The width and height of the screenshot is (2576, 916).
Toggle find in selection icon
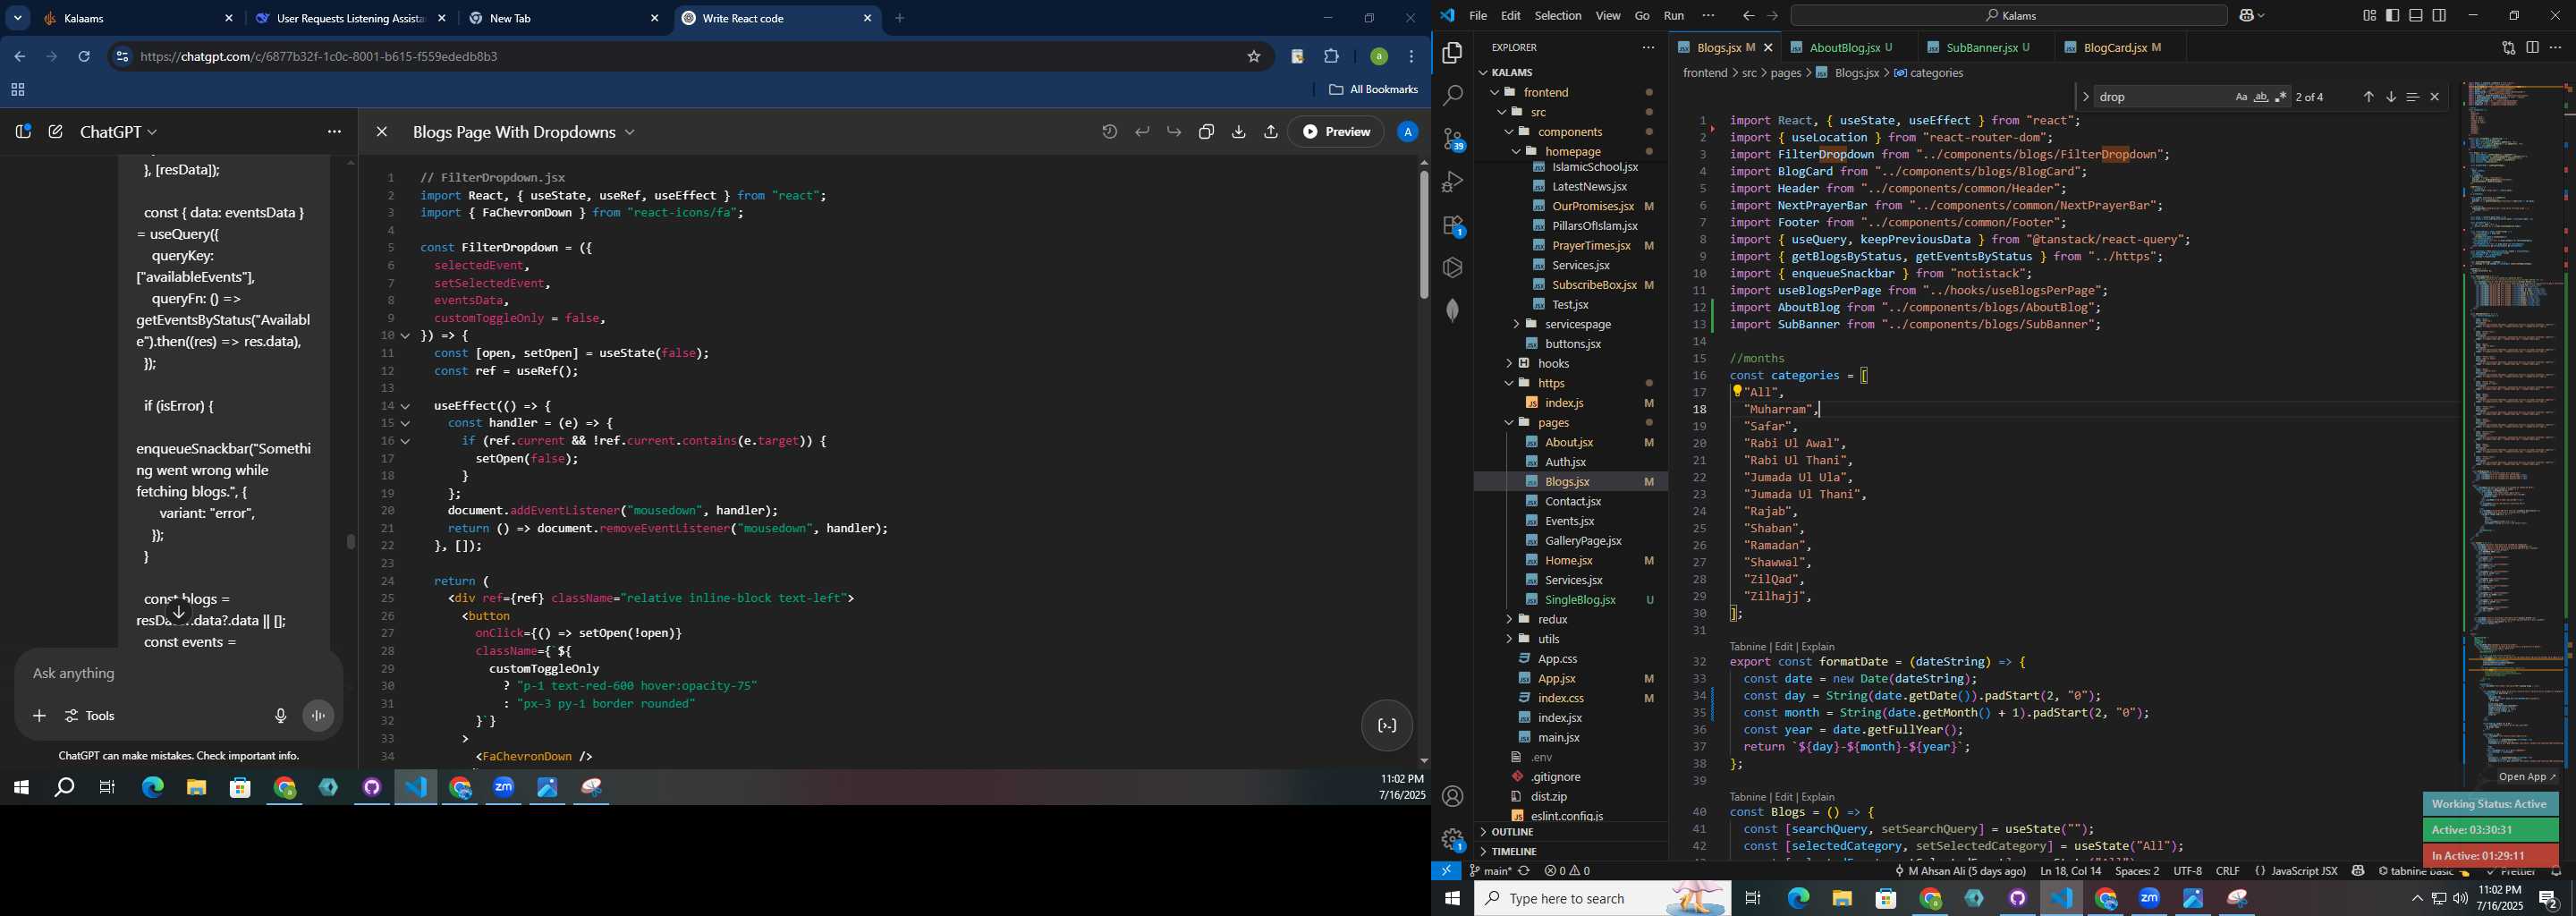[x=2413, y=97]
